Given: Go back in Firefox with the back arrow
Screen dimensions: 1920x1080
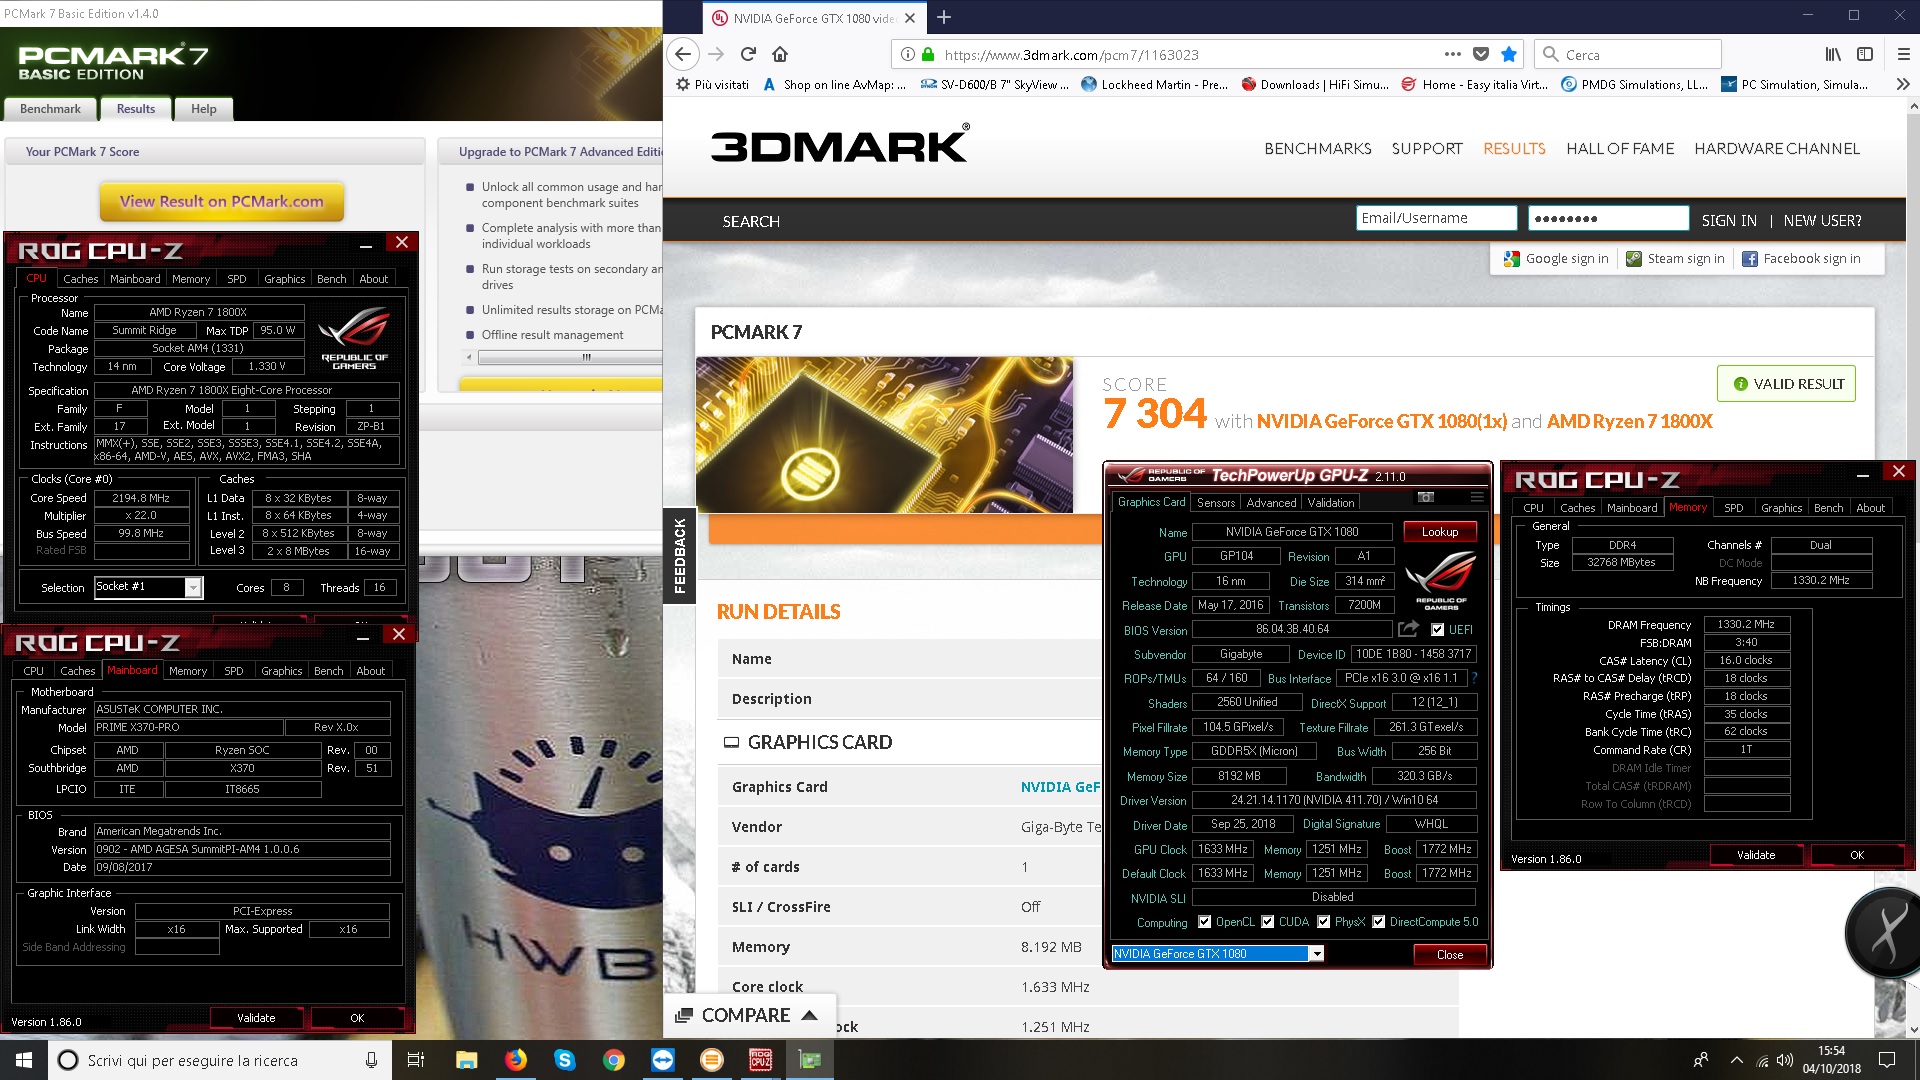Looking at the screenshot, I should click(x=683, y=54).
